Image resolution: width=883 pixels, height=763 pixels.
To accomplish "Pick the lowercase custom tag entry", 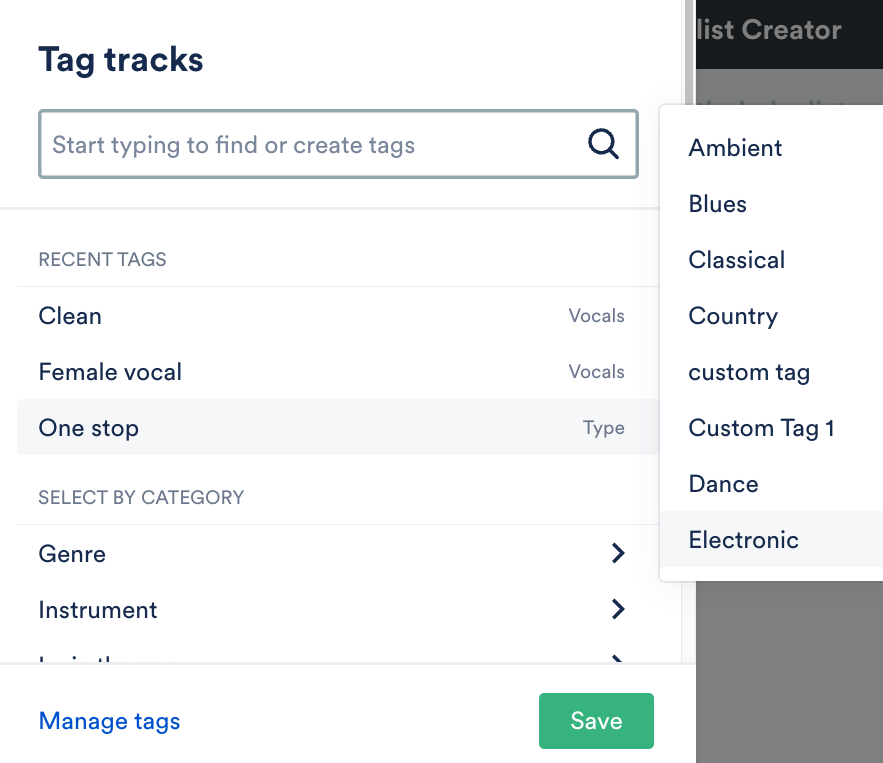I will point(749,372).
